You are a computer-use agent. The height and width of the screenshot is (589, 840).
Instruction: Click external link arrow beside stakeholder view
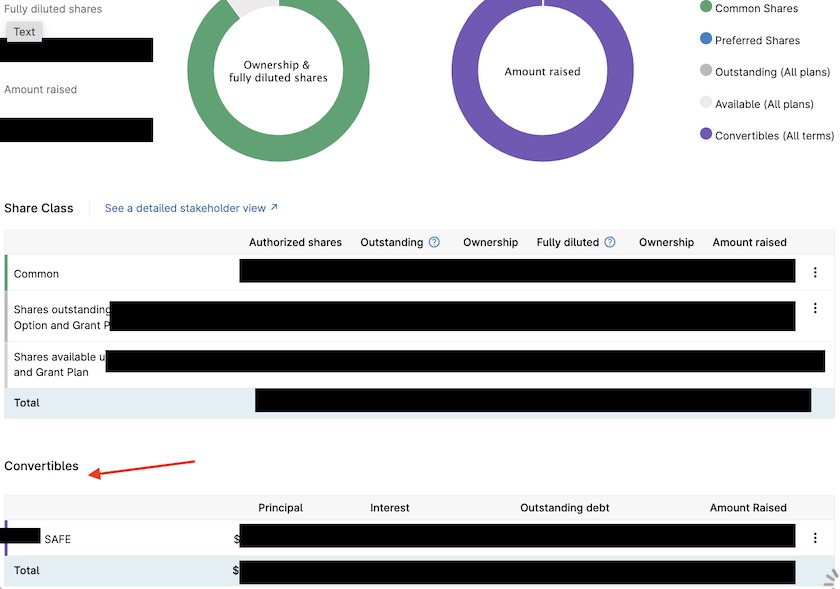click(274, 208)
